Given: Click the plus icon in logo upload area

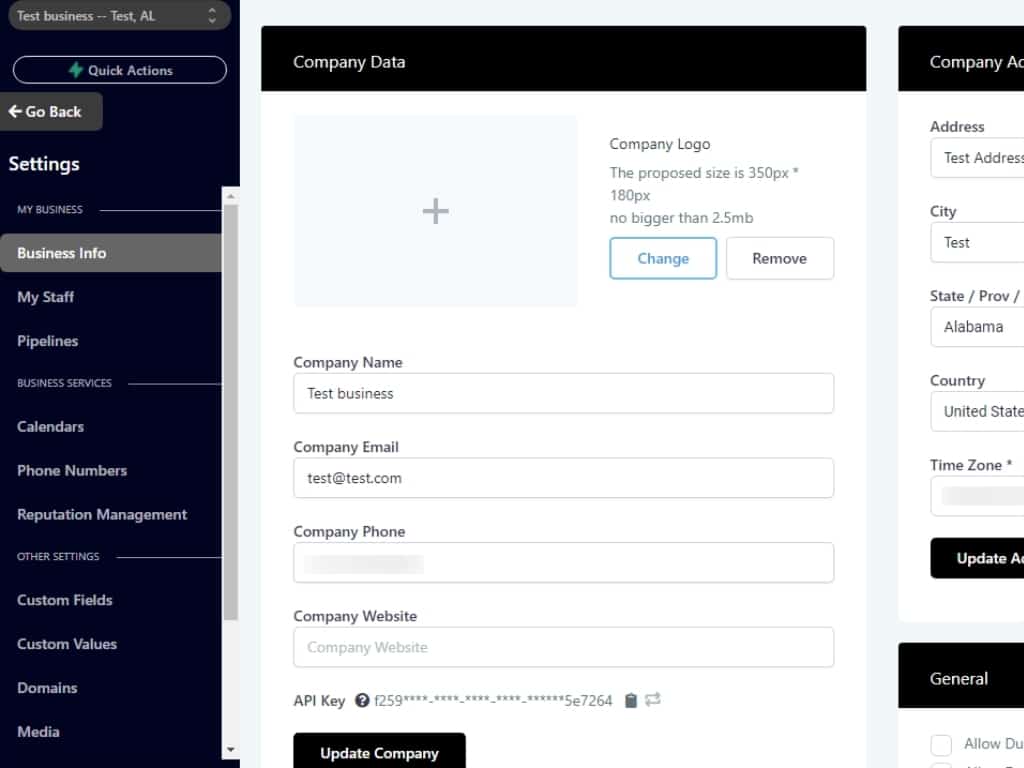Looking at the screenshot, I should [x=435, y=211].
